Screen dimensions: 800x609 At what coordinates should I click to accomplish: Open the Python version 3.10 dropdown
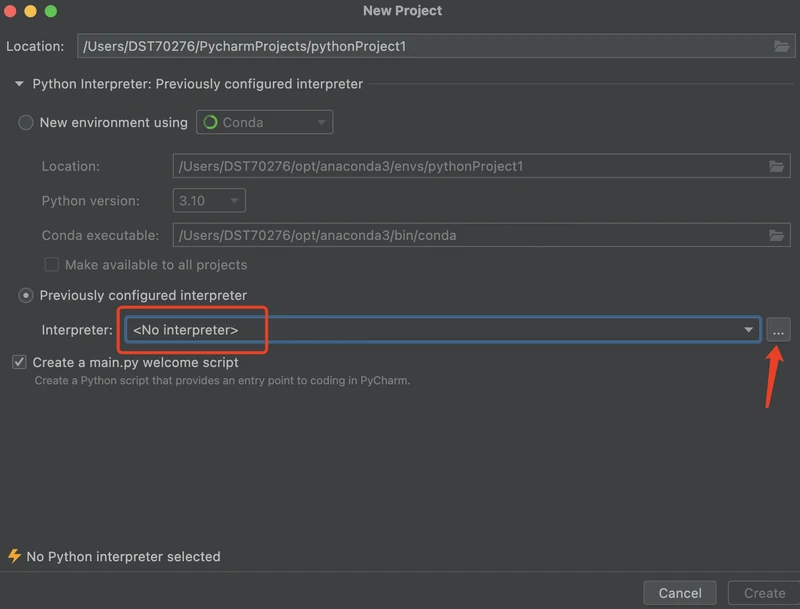[x=209, y=200]
